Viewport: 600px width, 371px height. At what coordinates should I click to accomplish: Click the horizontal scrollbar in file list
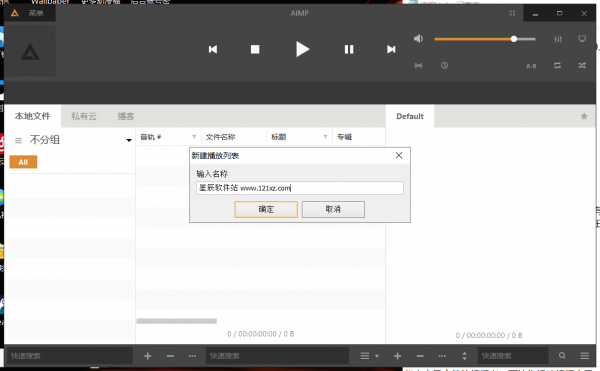pos(177,321)
